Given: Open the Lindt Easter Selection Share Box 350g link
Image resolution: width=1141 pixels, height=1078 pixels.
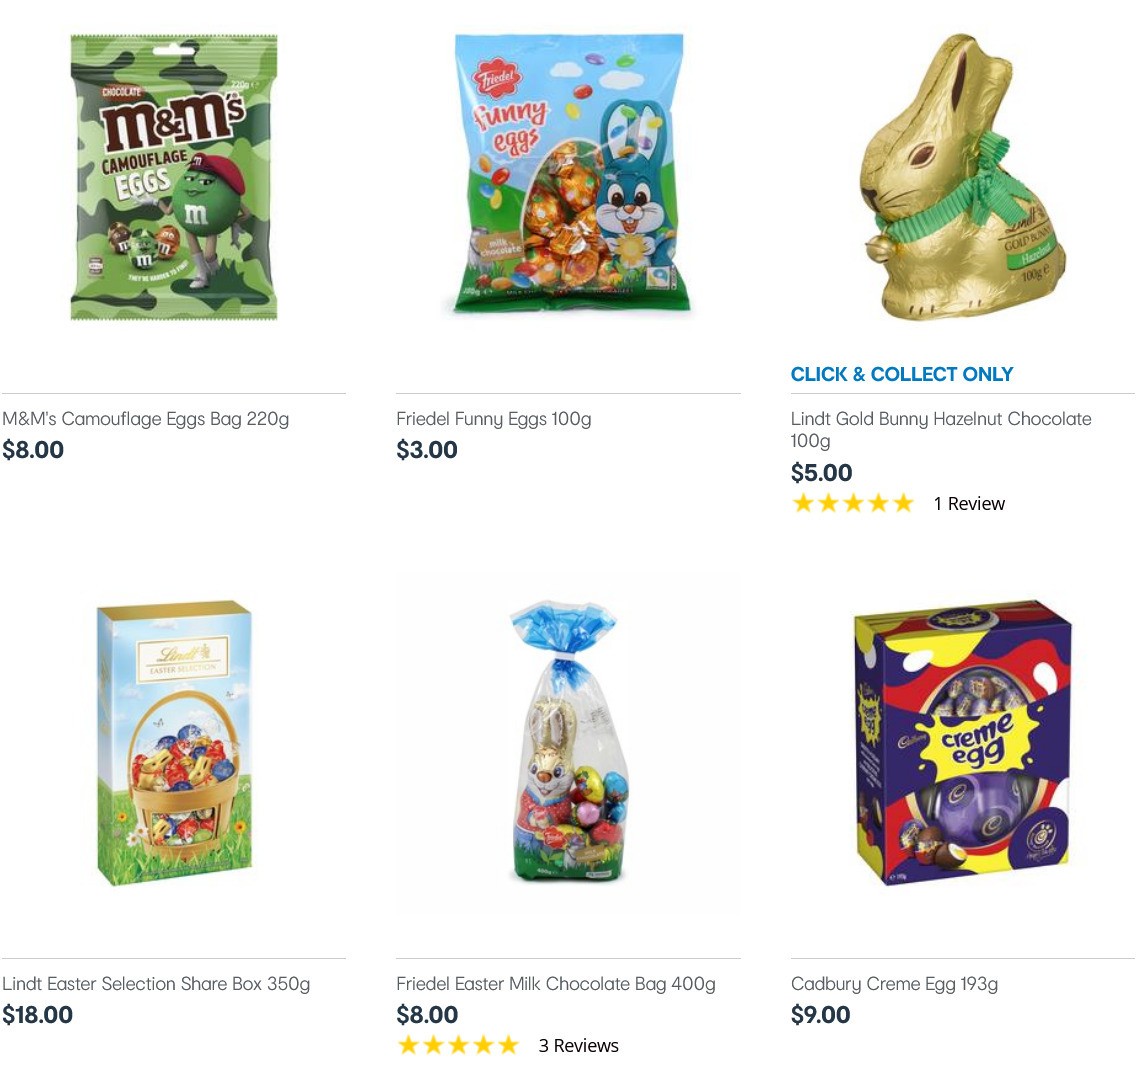Looking at the screenshot, I should tap(155, 984).
